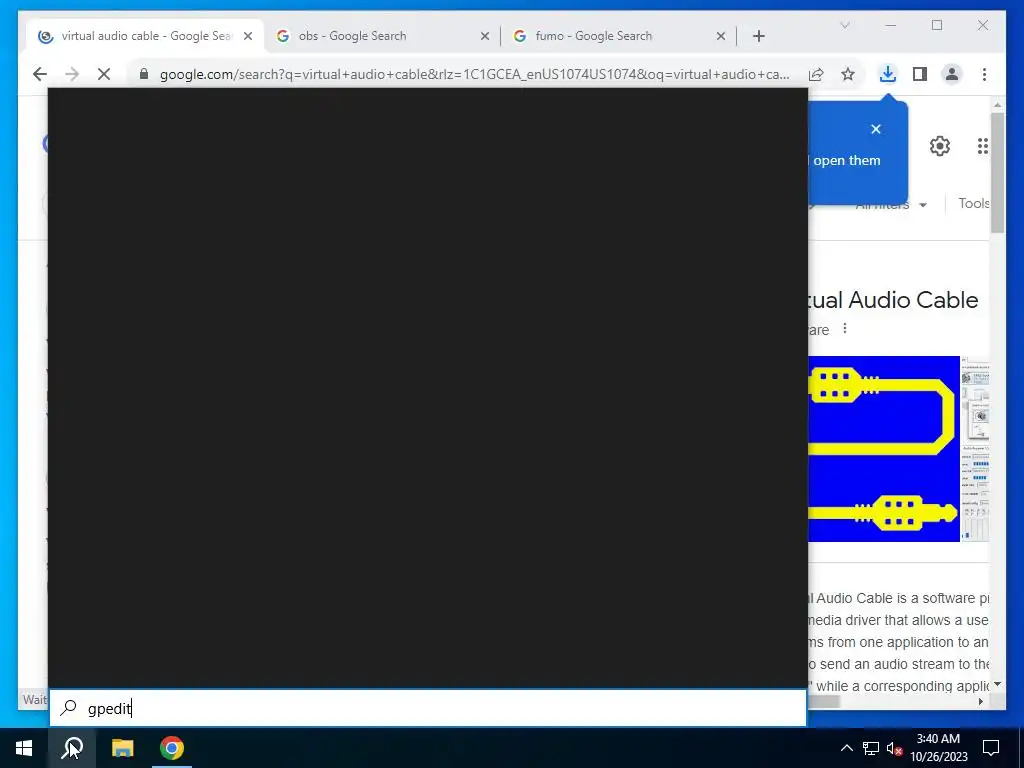Show hidden system tray icons

tap(846, 748)
